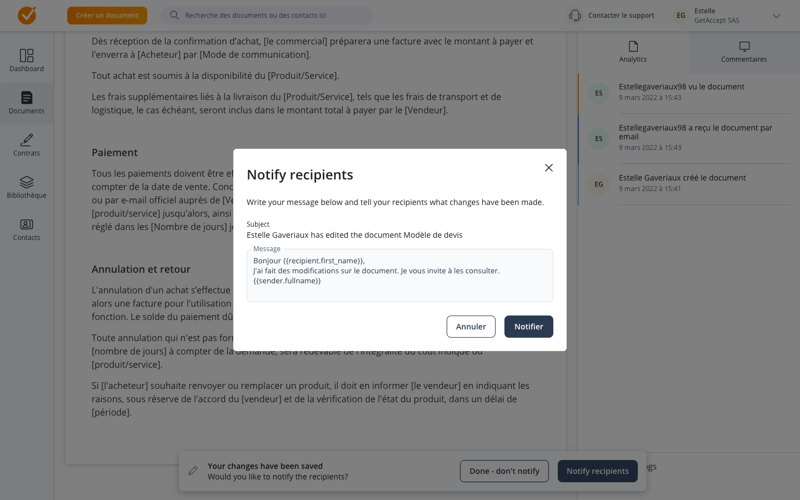
Task: Click the Annuler button
Action: [471, 327]
